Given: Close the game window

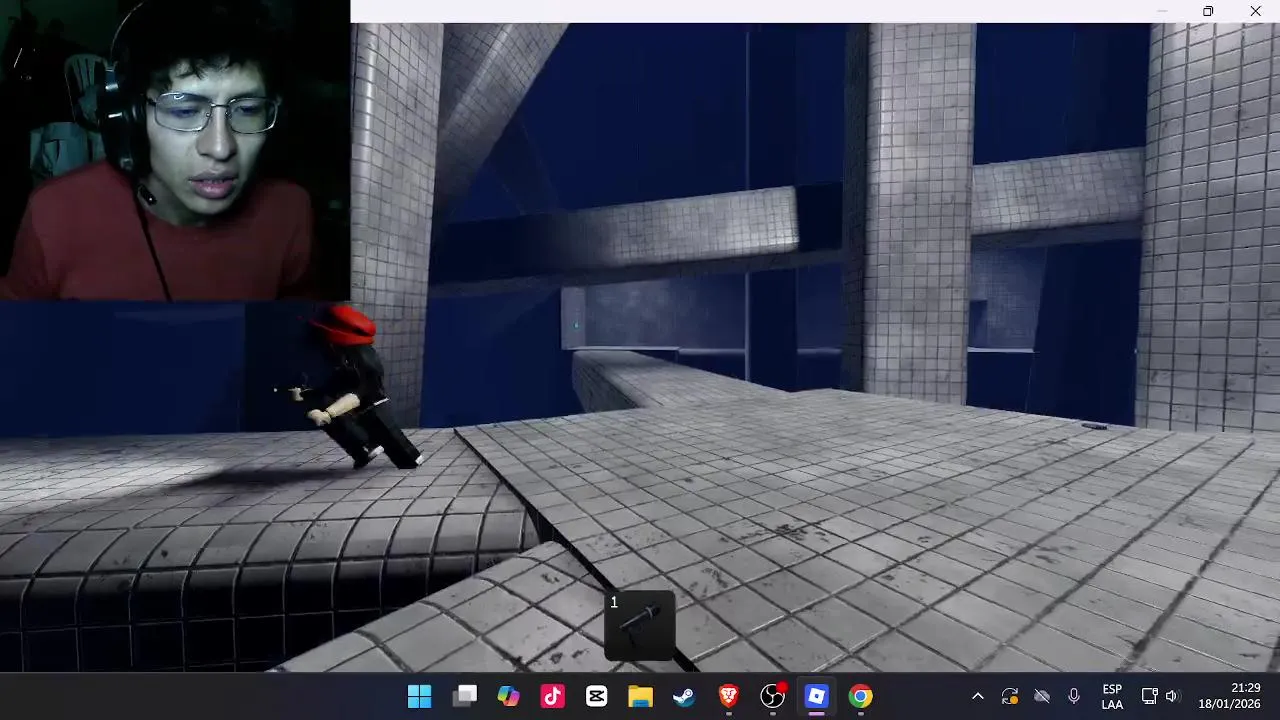Looking at the screenshot, I should tap(1255, 11).
